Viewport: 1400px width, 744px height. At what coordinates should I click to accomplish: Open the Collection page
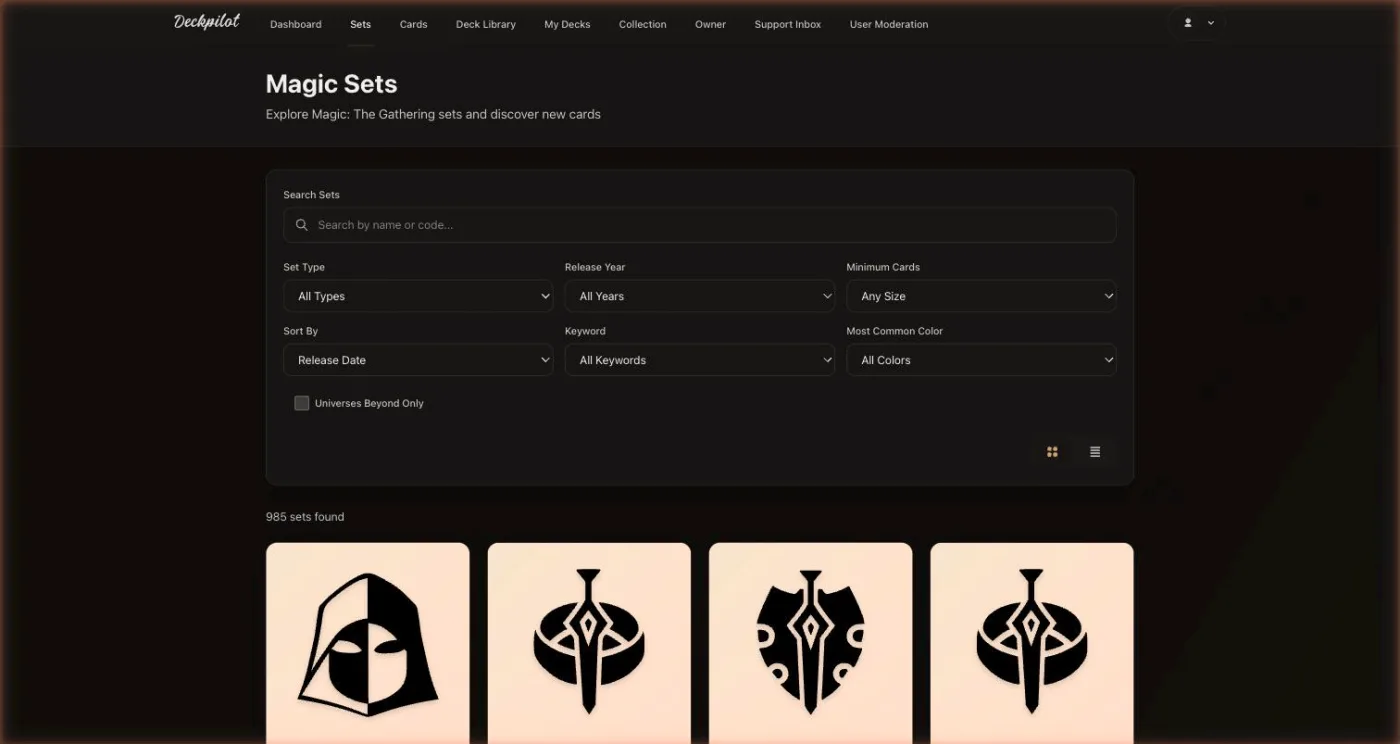pos(642,24)
